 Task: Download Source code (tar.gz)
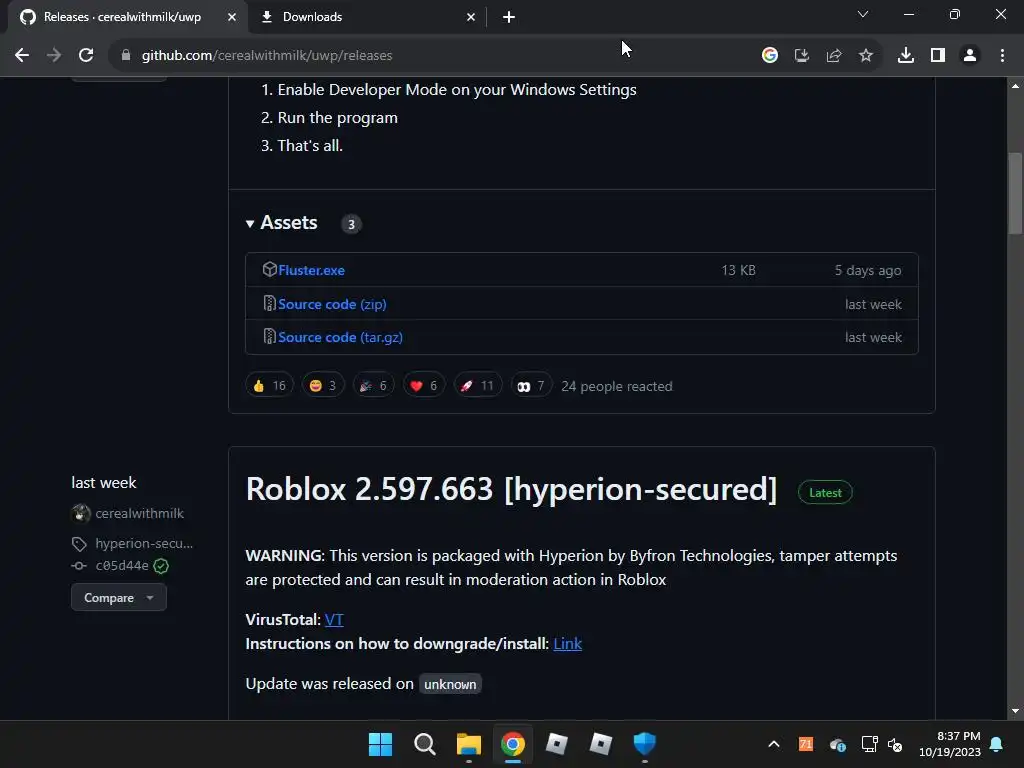point(340,338)
